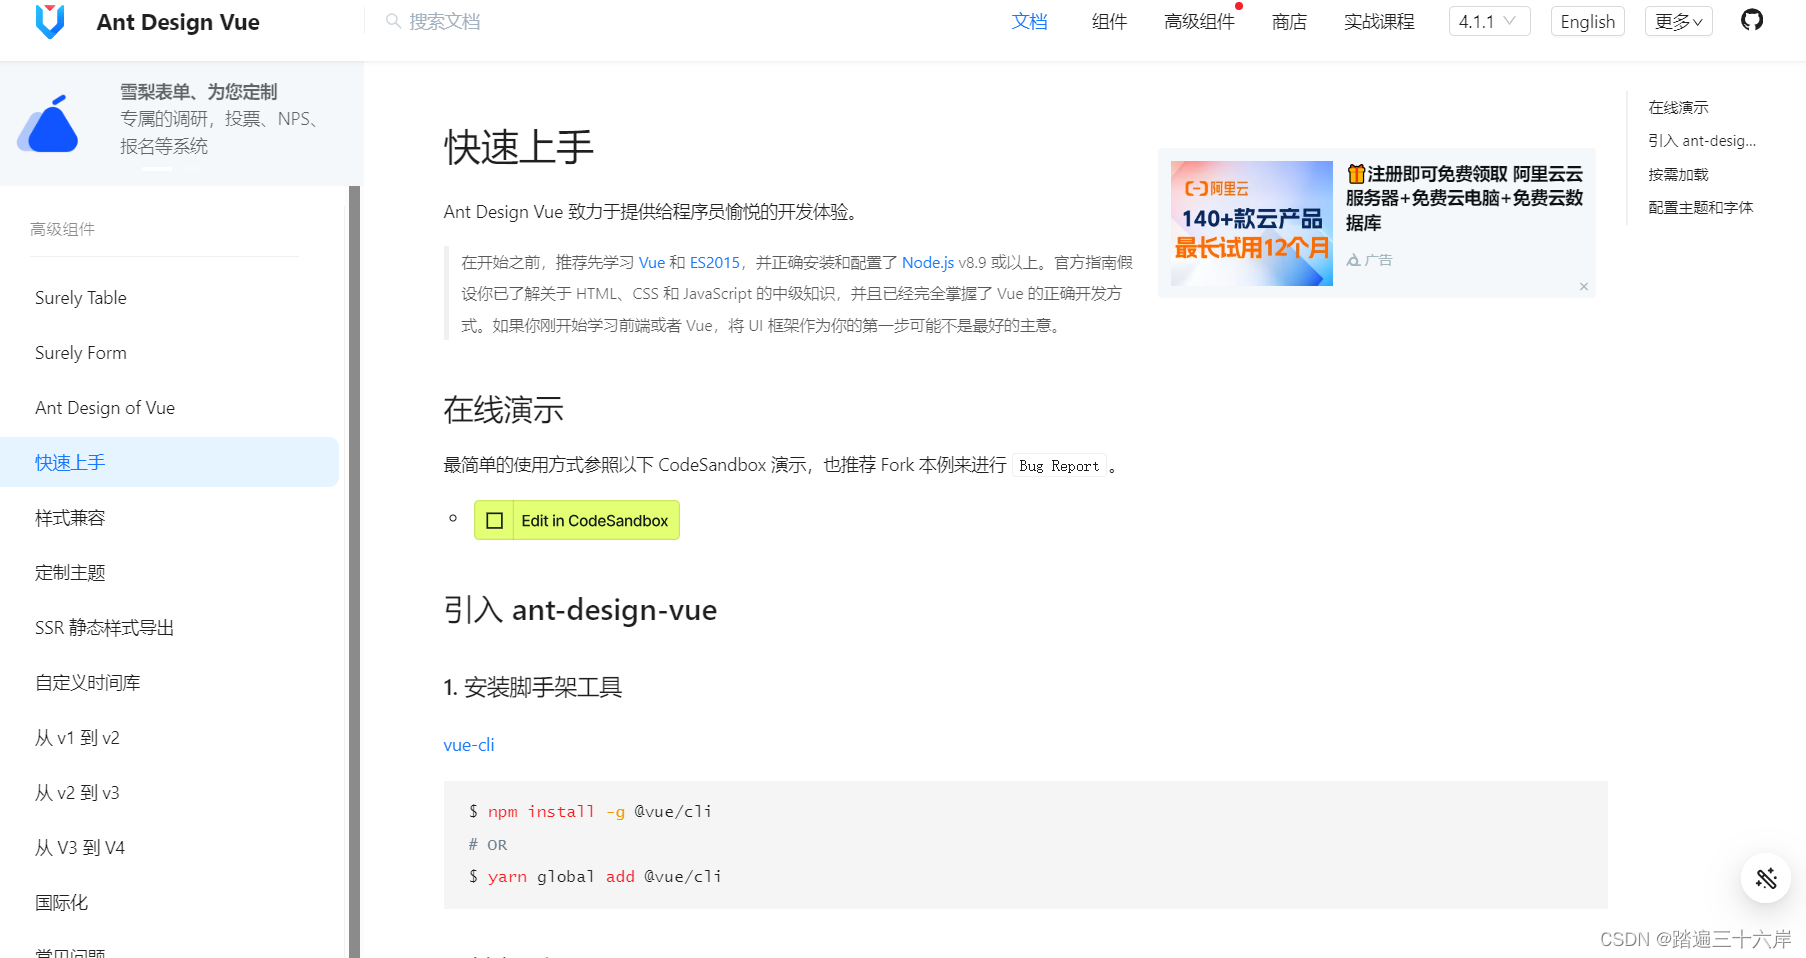Open the Node.js link
This screenshot has width=1806, height=958.
928,262
